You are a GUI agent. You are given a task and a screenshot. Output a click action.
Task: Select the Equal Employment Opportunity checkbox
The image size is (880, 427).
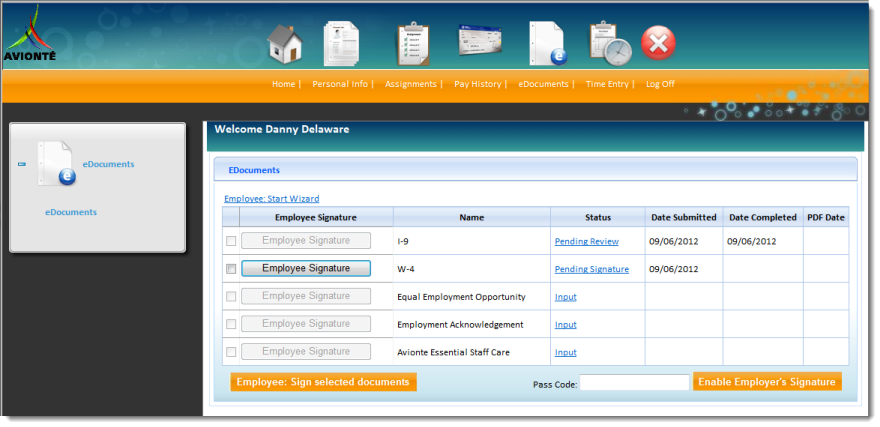point(231,297)
